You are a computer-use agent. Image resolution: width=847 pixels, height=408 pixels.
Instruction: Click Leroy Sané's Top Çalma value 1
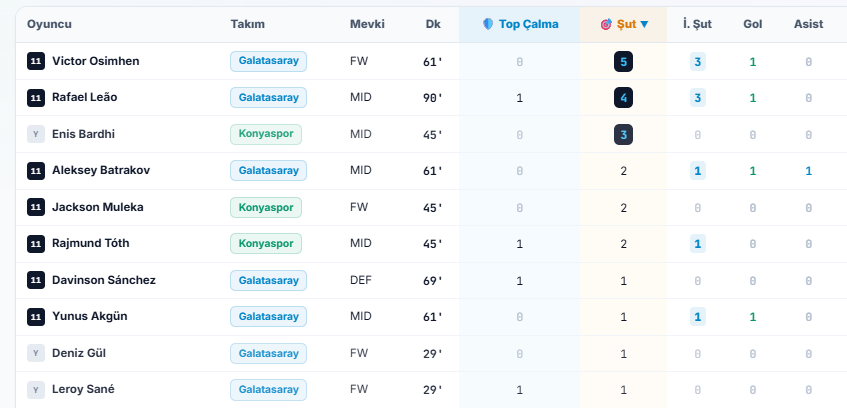pos(520,390)
